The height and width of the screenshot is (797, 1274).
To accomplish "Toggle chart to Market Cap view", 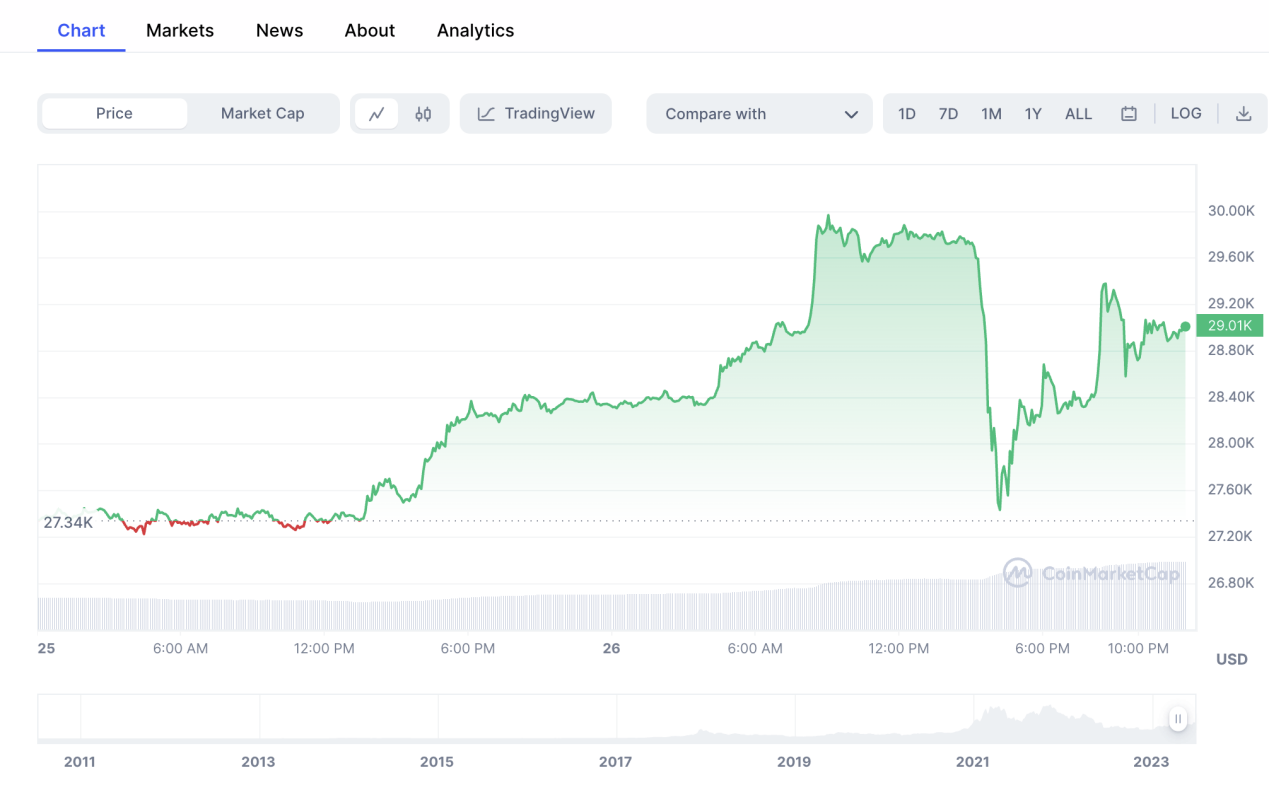I will (262, 114).
